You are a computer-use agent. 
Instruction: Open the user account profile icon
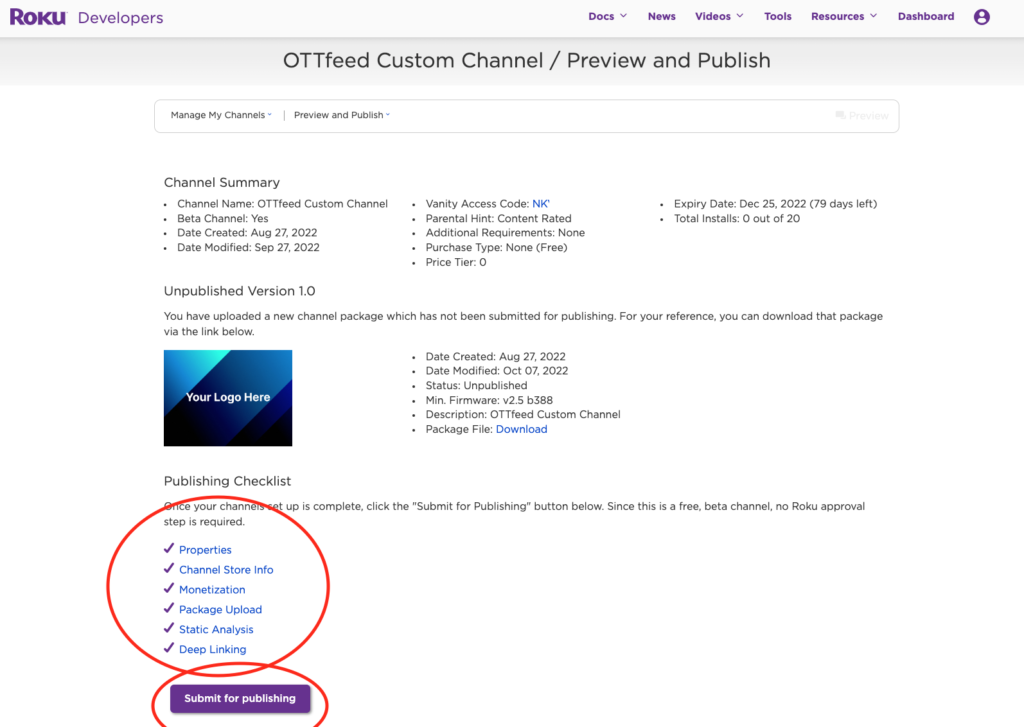pyautogui.click(x=982, y=17)
